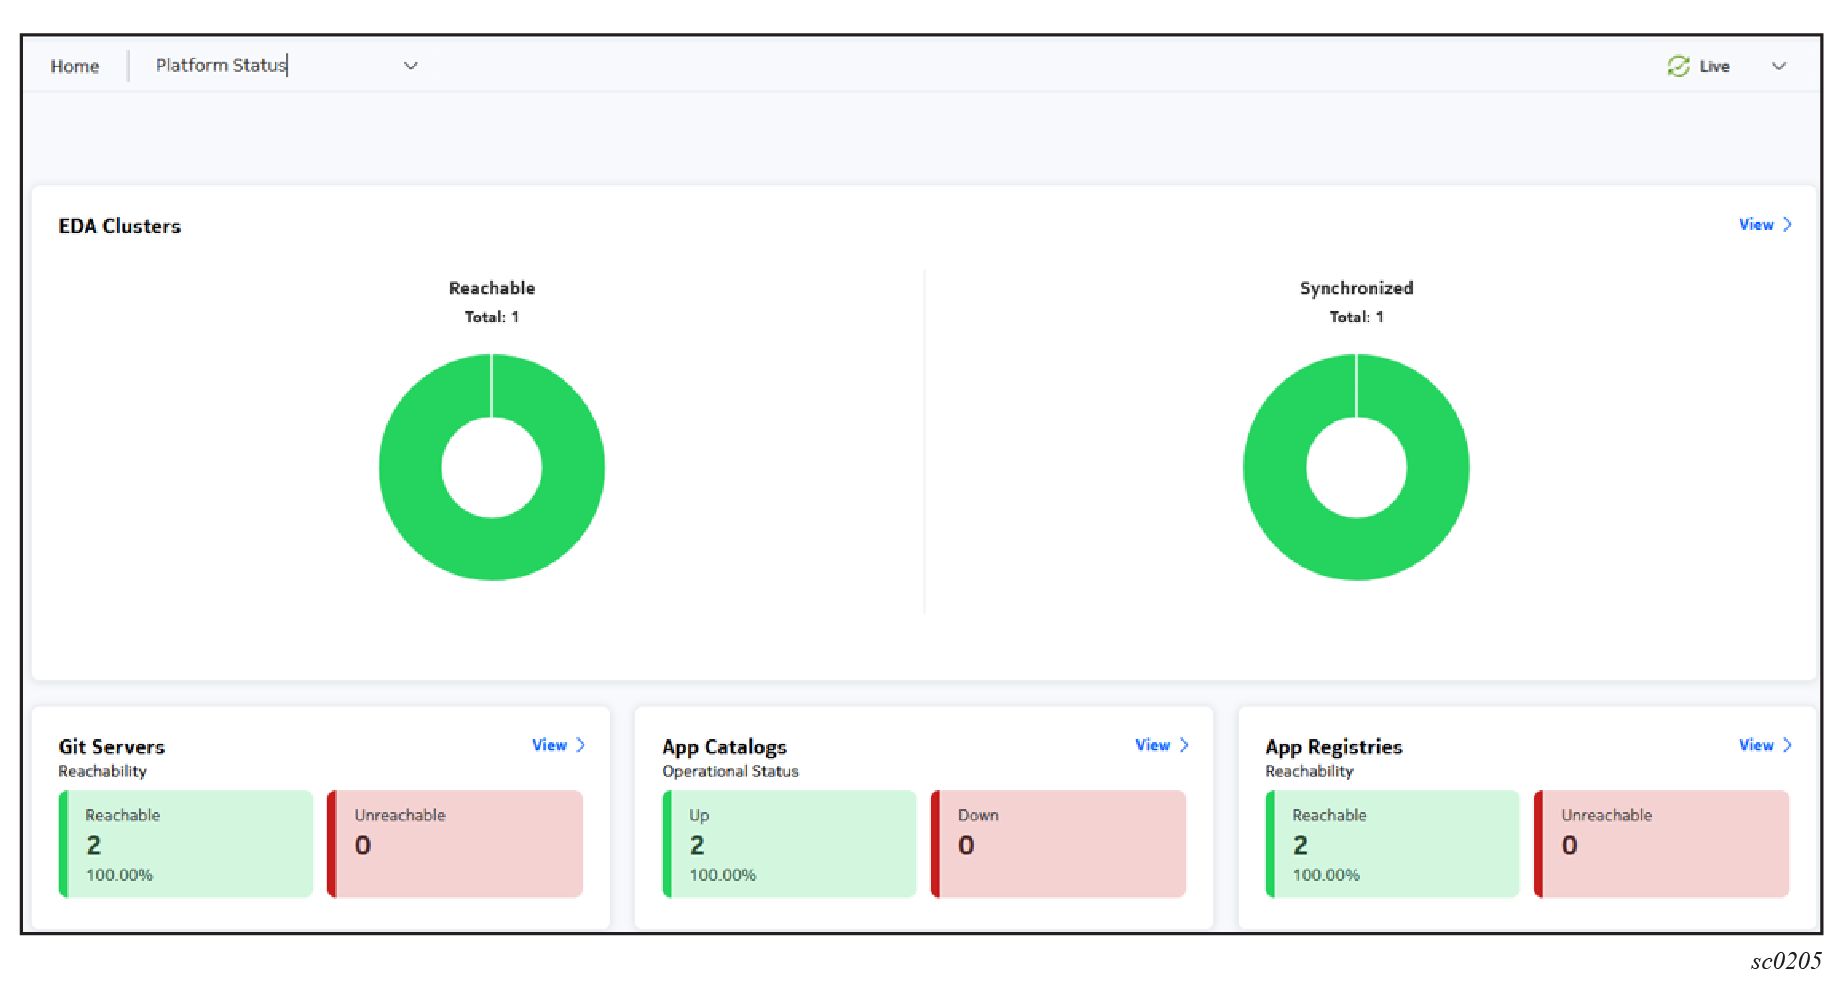Open the EDA Clusters View link

click(x=1755, y=225)
